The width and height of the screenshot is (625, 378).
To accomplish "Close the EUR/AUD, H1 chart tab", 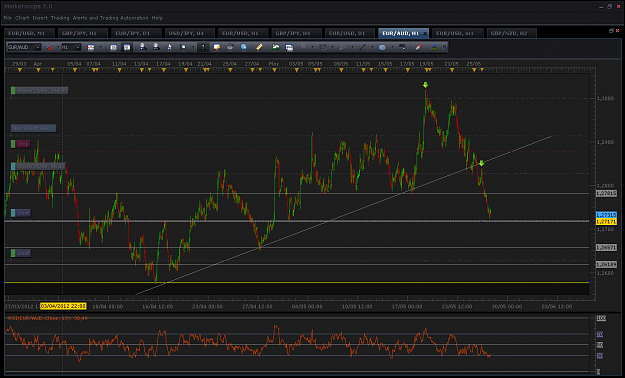I will coord(425,33).
